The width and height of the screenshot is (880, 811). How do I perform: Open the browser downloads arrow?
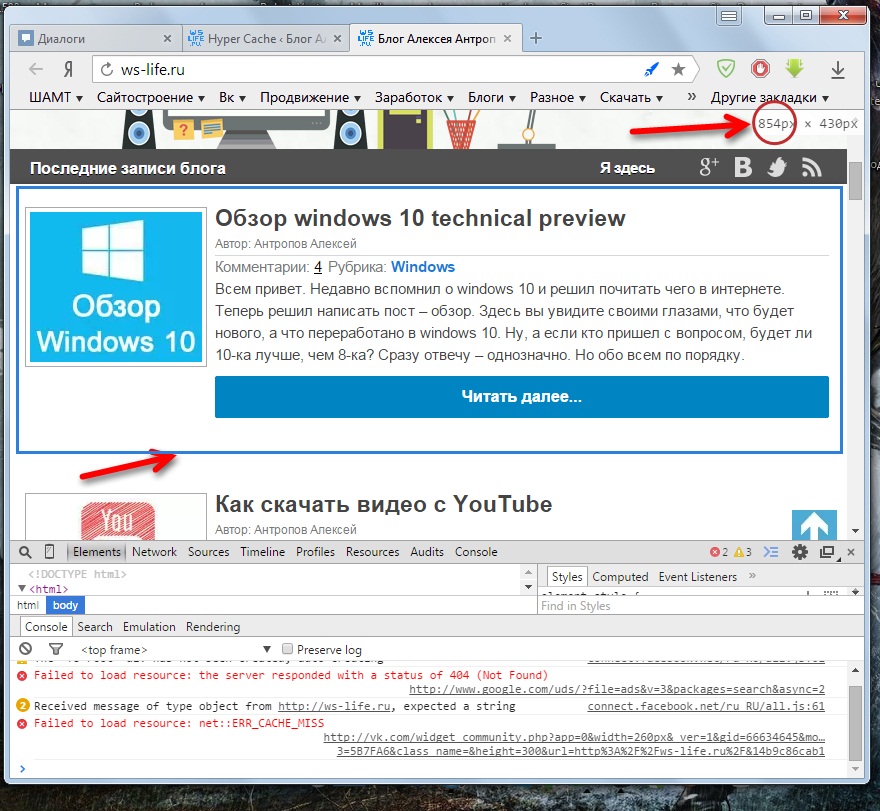tap(837, 70)
